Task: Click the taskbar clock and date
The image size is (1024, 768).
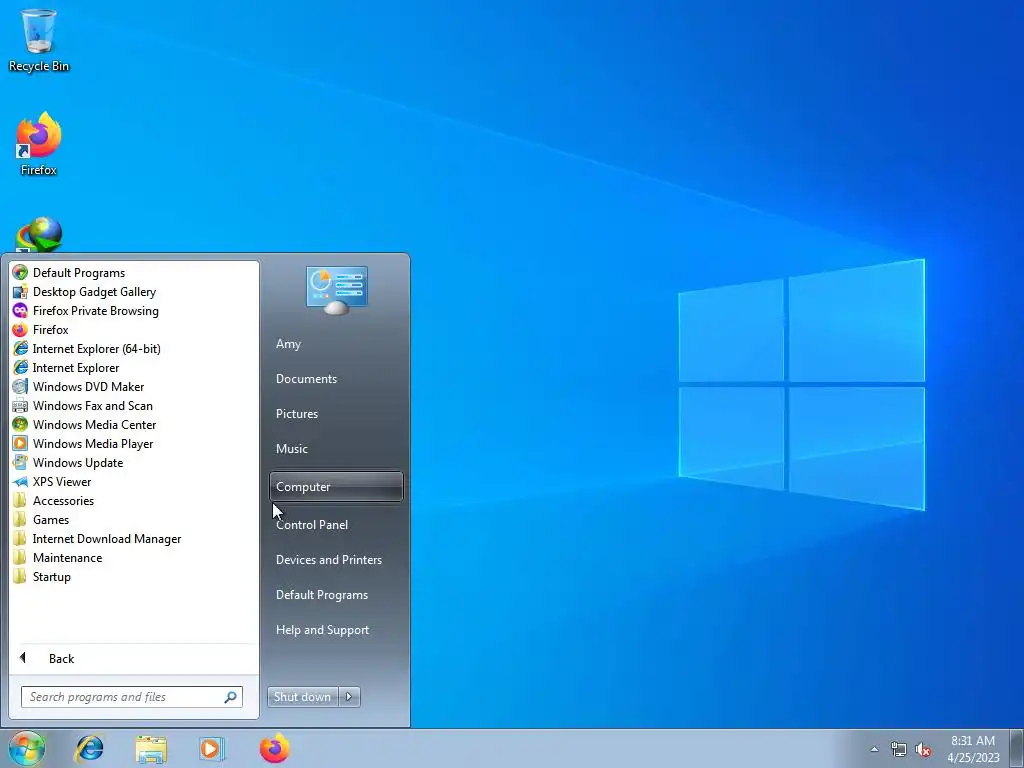Action: 973,749
